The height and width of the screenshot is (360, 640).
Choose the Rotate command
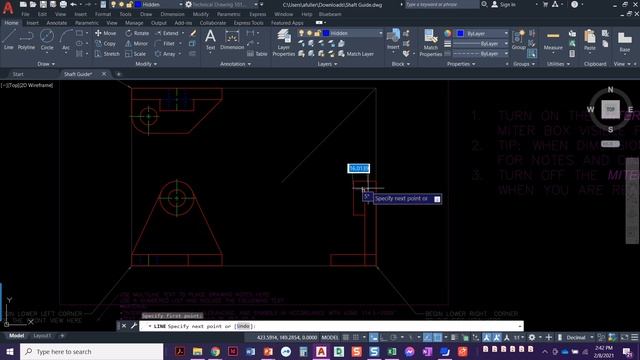[137, 33]
